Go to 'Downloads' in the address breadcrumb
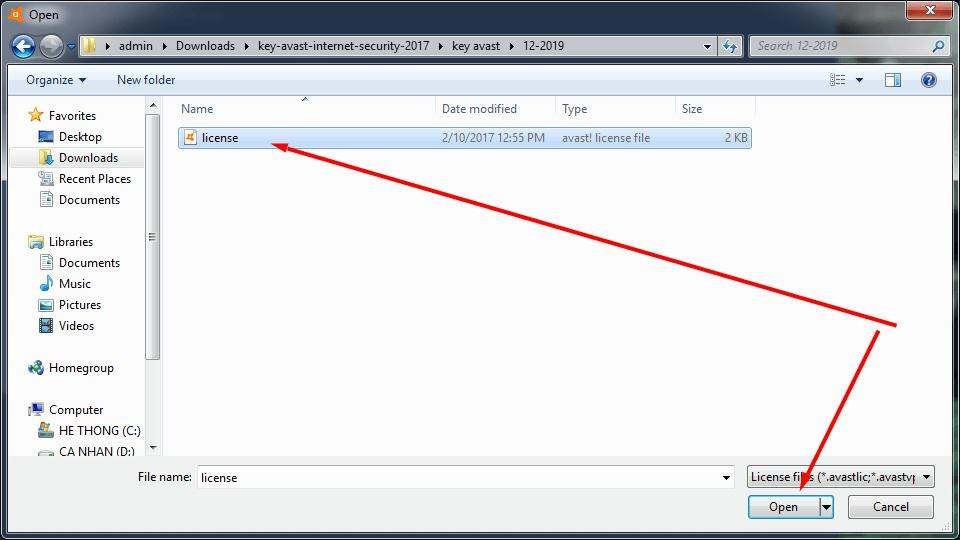Image resolution: width=960 pixels, height=540 pixels. tap(205, 46)
